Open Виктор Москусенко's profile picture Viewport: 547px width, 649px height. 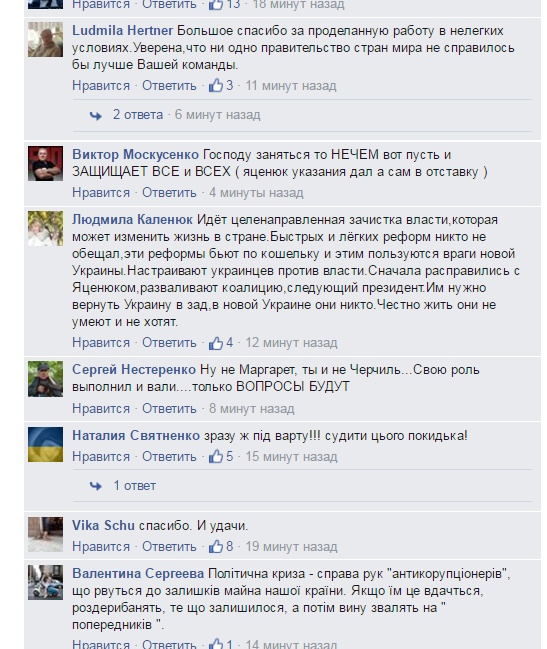click(x=46, y=163)
